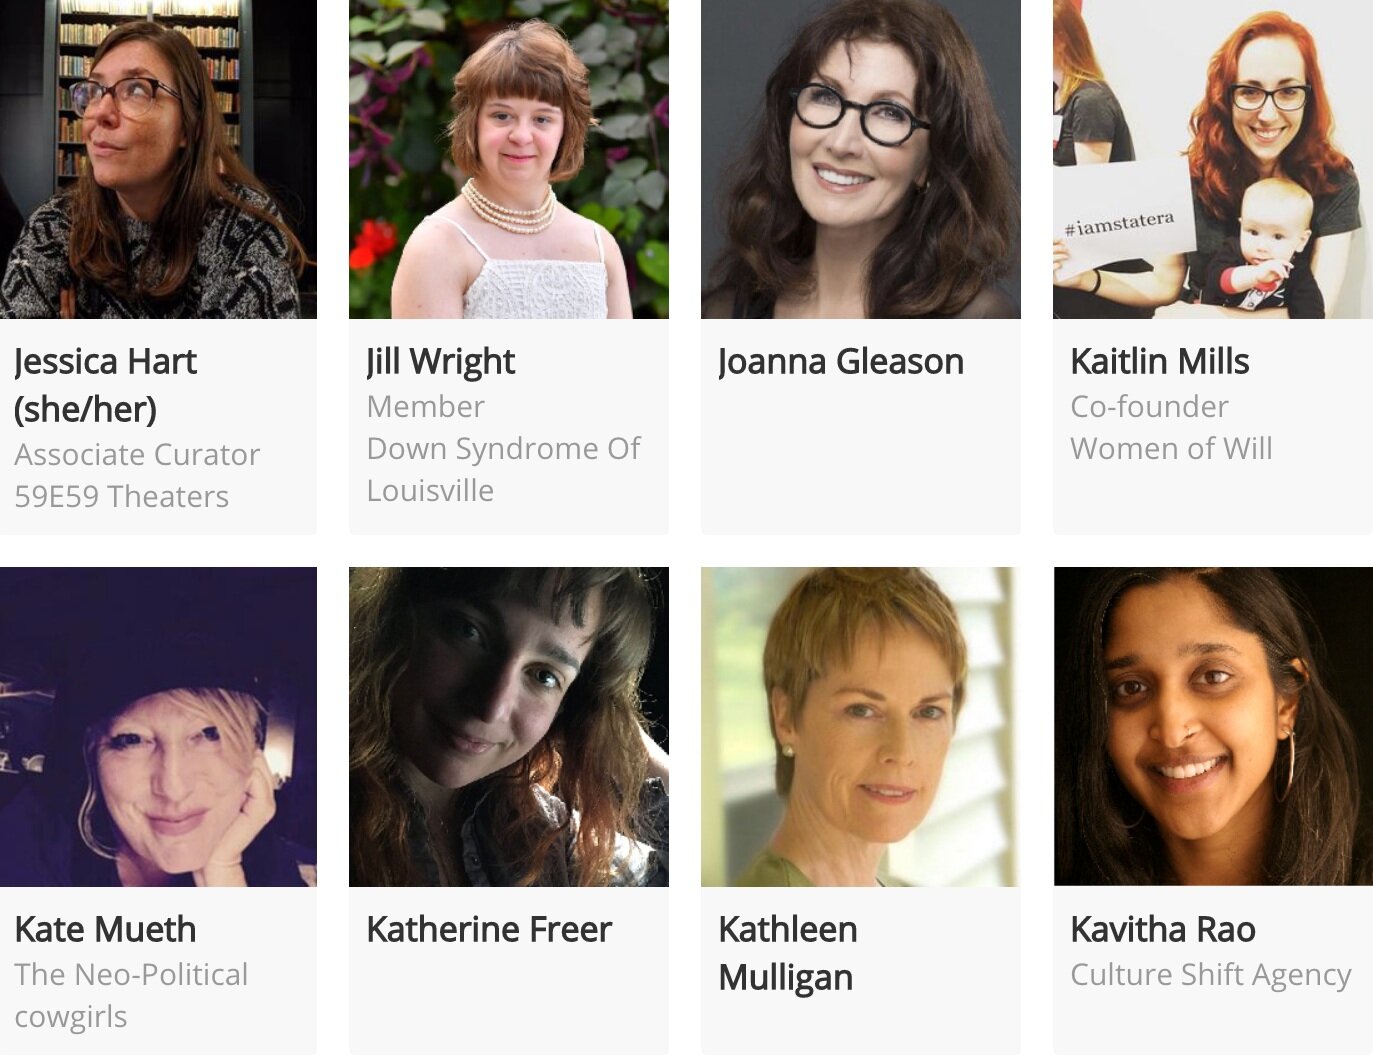This screenshot has height=1057, width=1373.
Task: Open Jessica Hart's profile photo
Action: (x=158, y=159)
